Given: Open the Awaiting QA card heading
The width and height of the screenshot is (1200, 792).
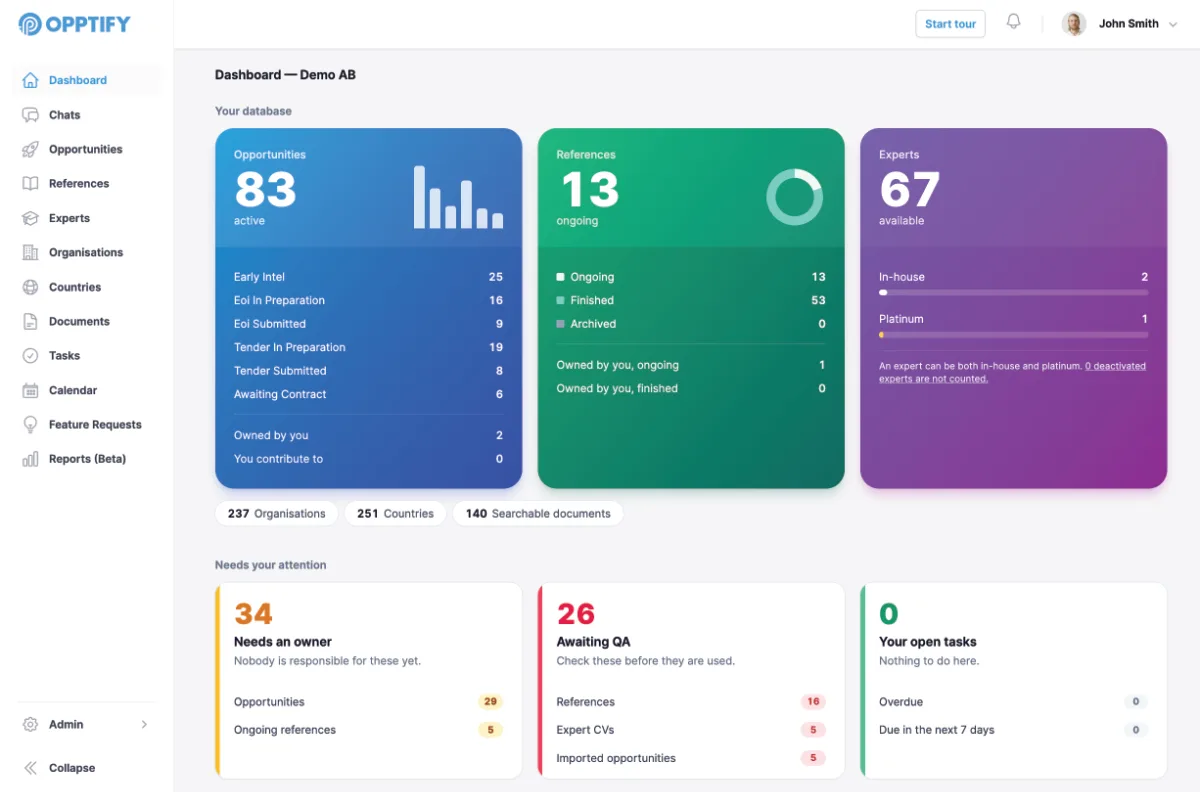Looking at the screenshot, I should [593, 642].
